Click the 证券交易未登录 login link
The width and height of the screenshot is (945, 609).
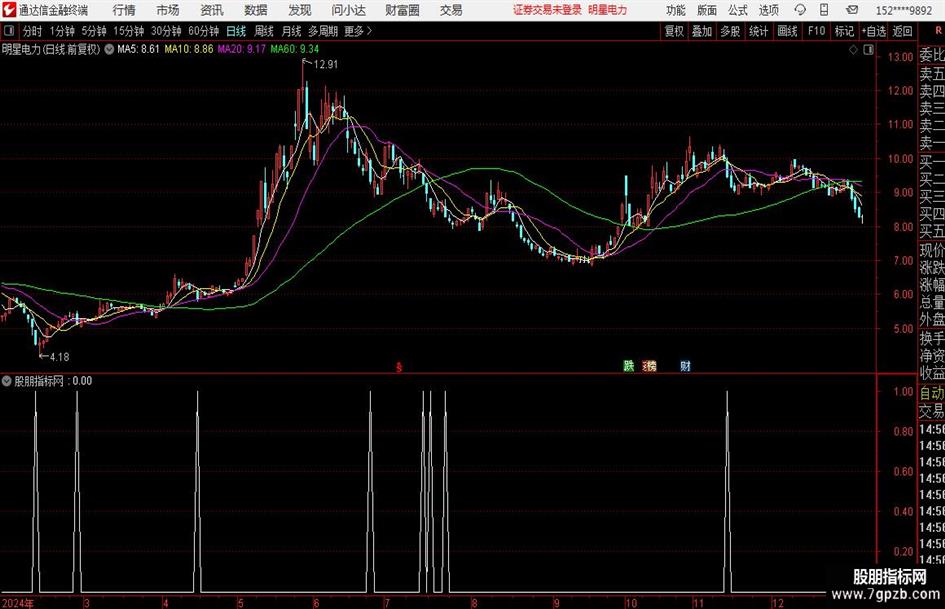coord(547,10)
